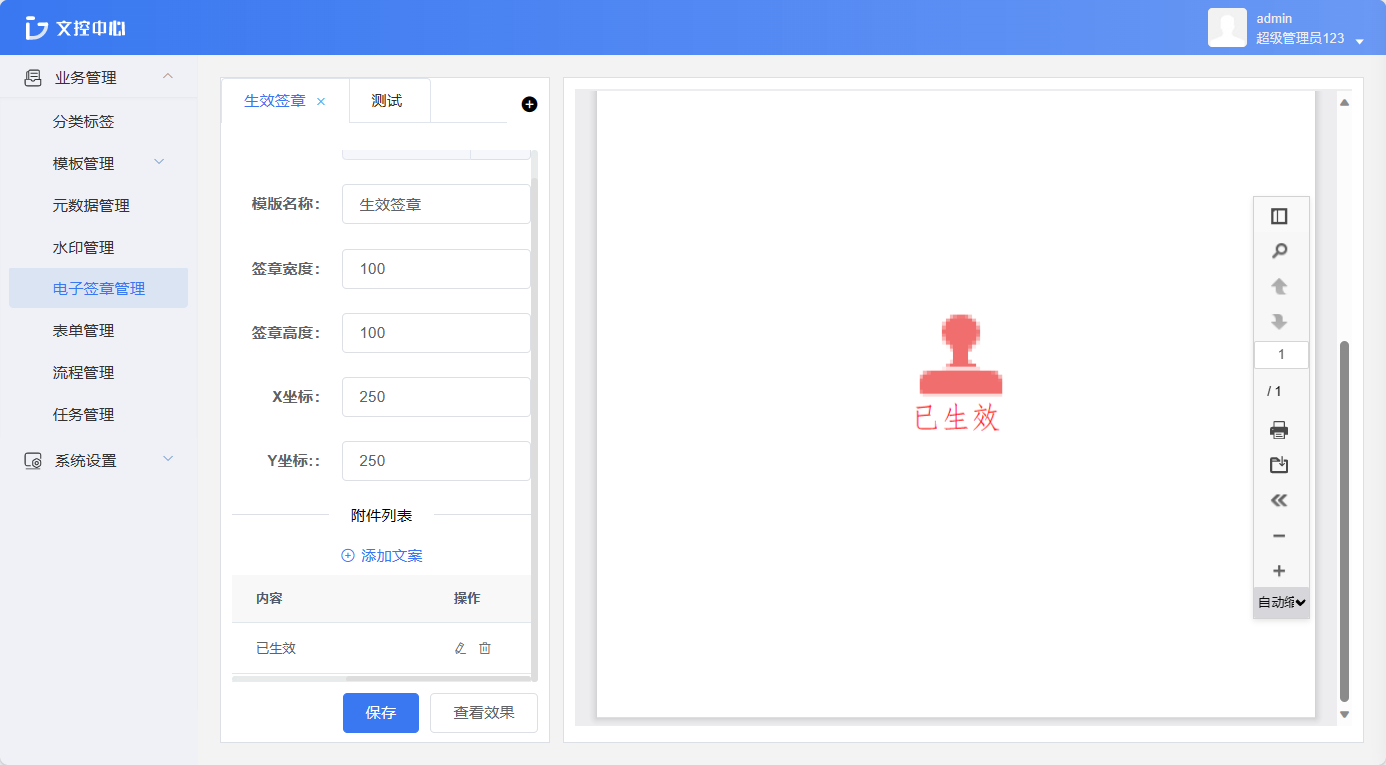Create a new template with the plus button
This screenshot has height=765, width=1386.
pyautogui.click(x=529, y=104)
